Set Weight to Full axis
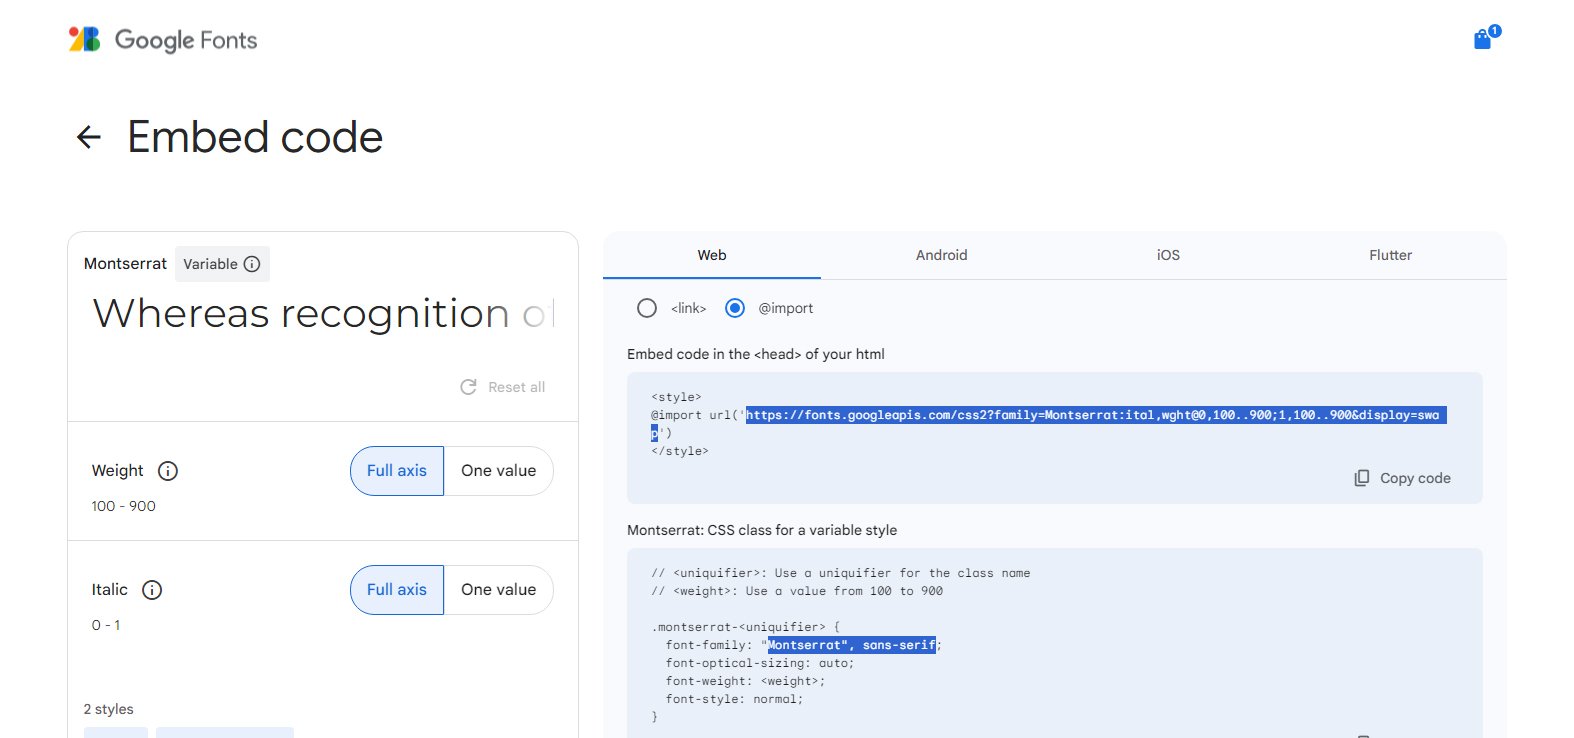 (397, 471)
